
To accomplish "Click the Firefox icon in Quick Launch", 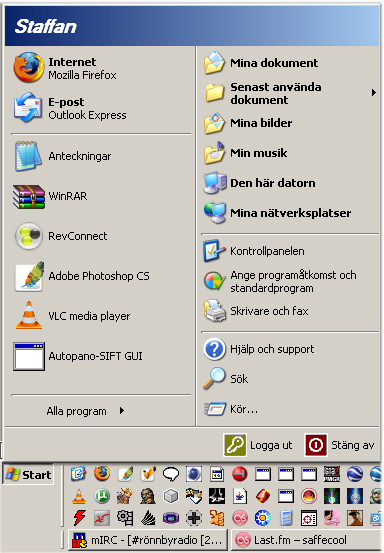I will tap(102, 474).
